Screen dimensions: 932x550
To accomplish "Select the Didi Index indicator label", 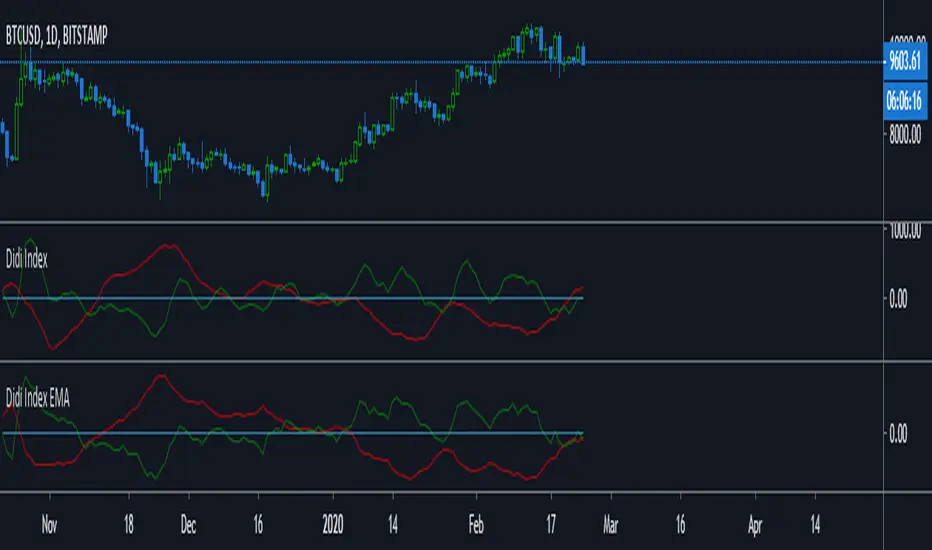I will click(27, 259).
